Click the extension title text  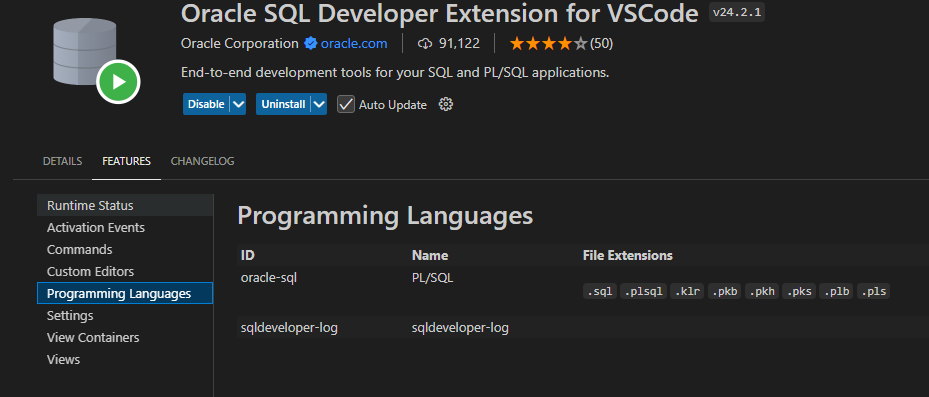(440, 13)
